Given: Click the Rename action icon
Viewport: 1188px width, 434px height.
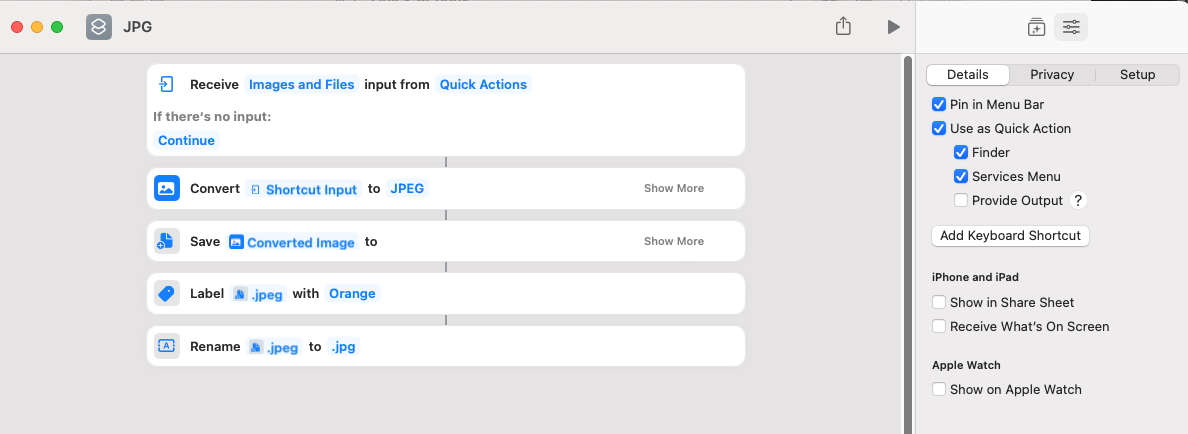Looking at the screenshot, I should click(167, 346).
